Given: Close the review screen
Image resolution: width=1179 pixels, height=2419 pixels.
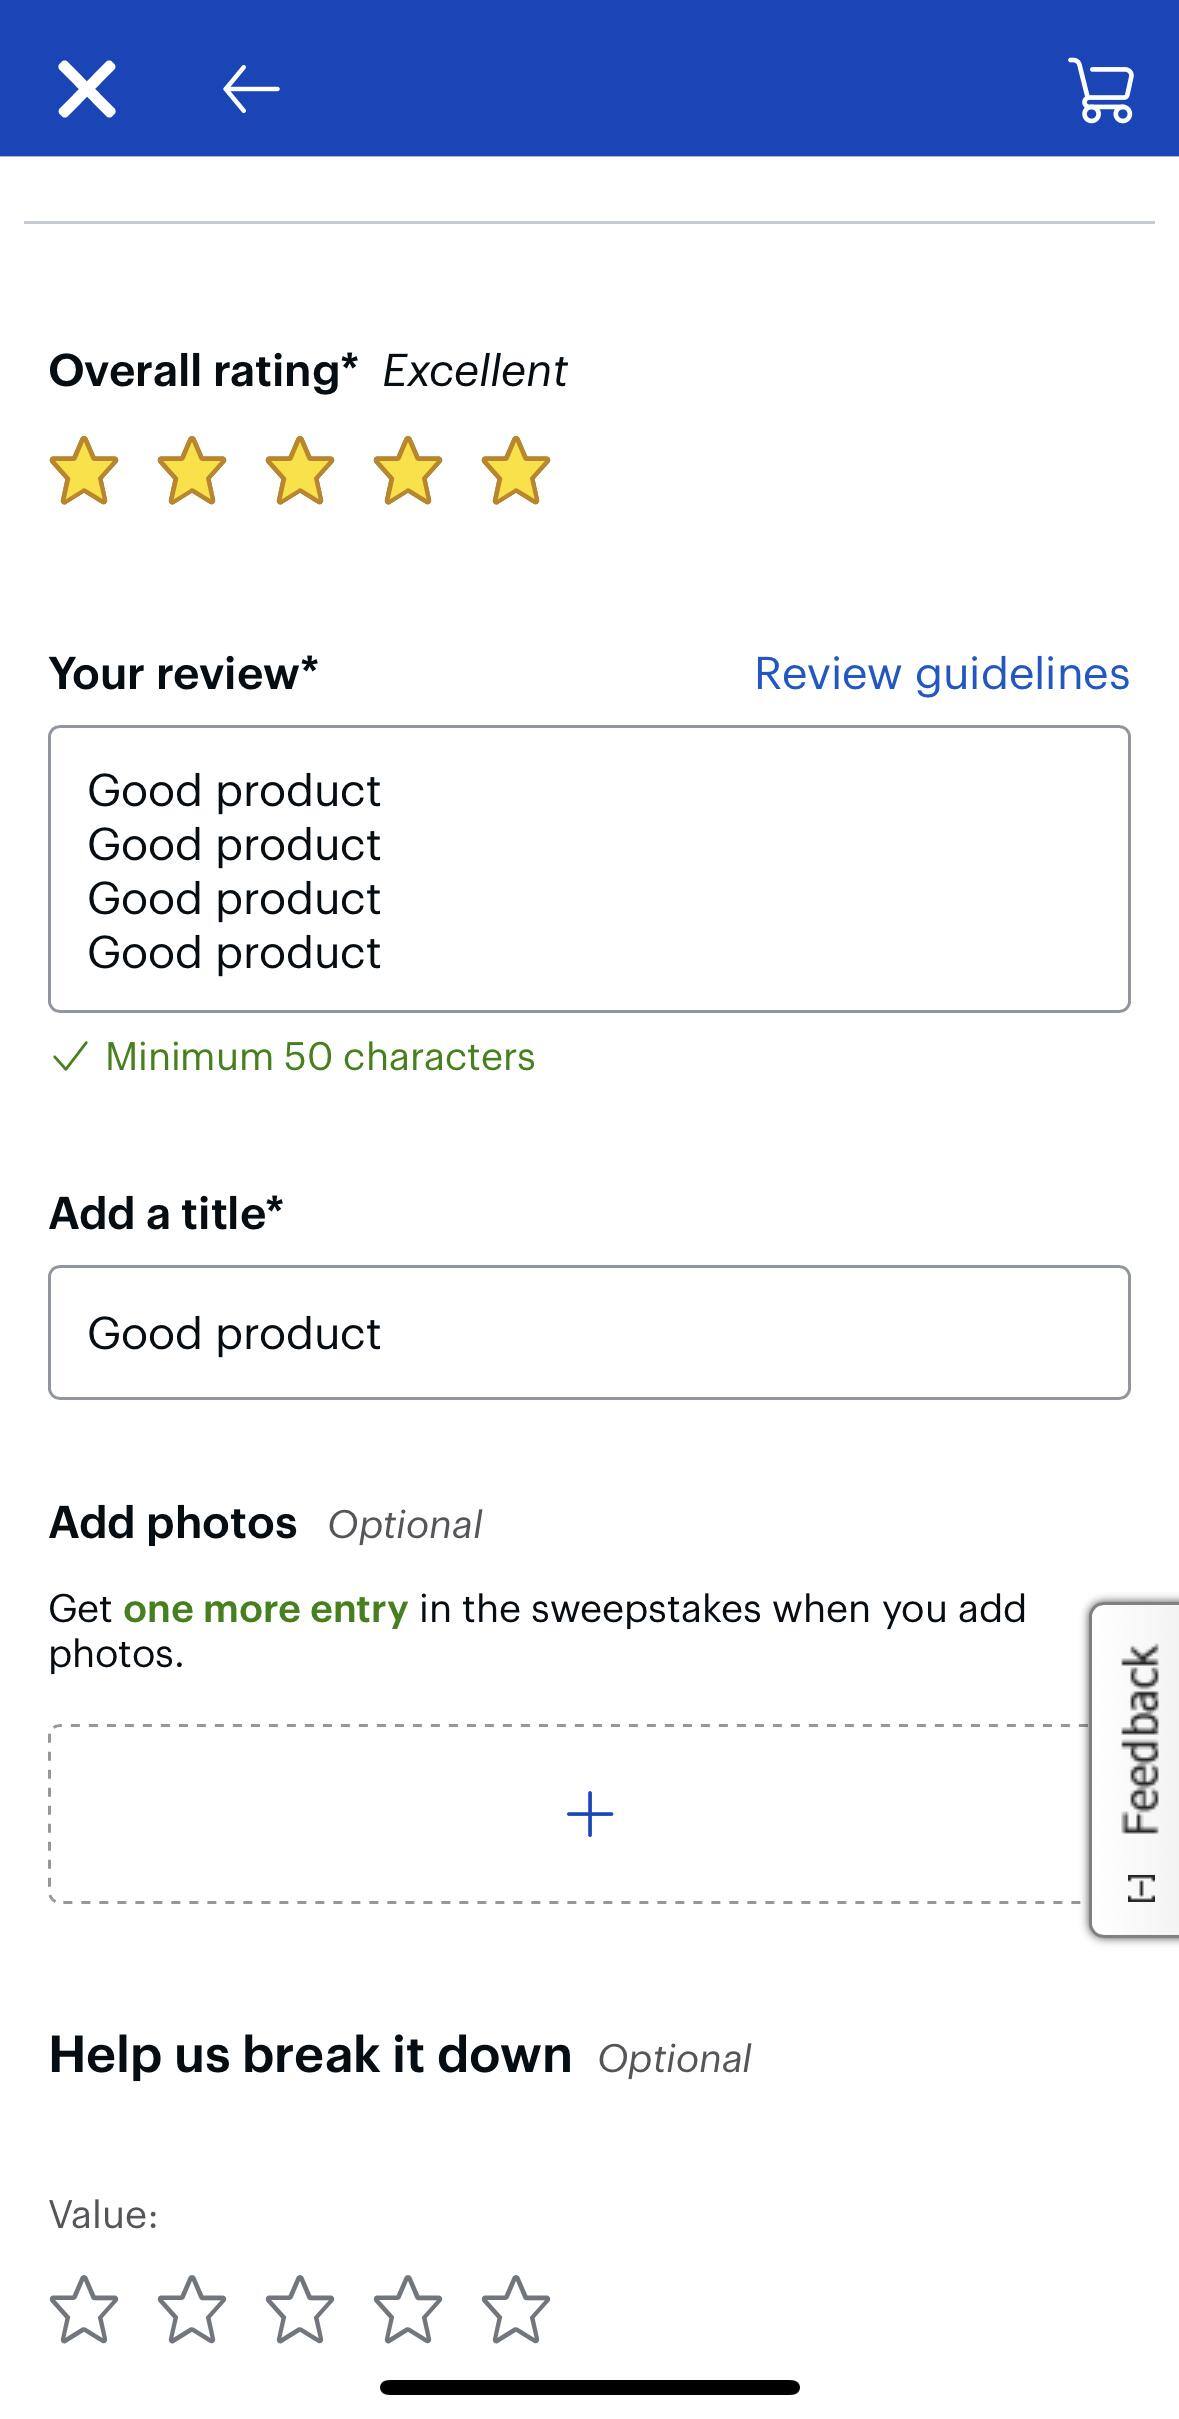Looking at the screenshot, I should pos(88,88).
